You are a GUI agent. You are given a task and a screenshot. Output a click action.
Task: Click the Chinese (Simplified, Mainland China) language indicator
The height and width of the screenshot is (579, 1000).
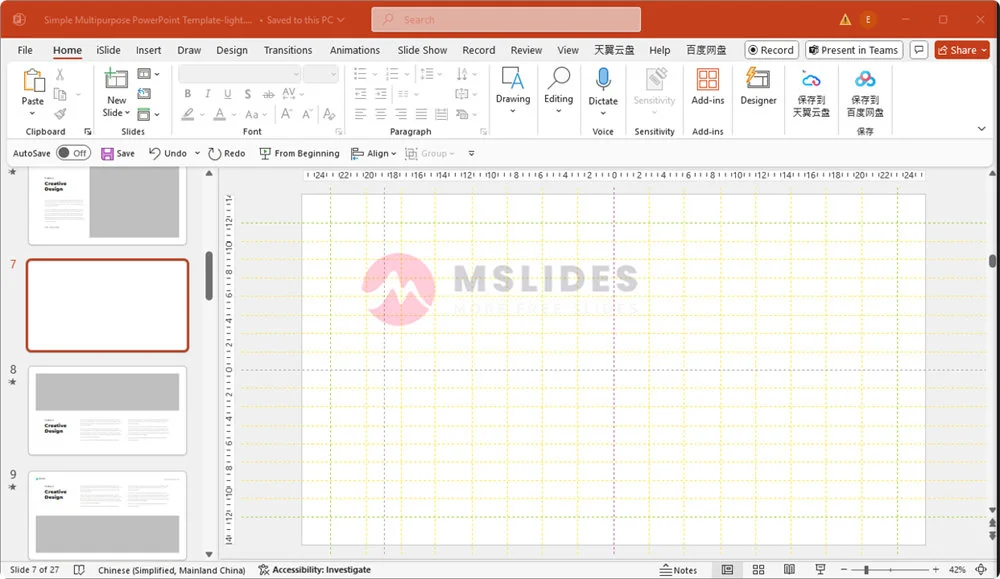pyautogui.click(x=172, y=570)
